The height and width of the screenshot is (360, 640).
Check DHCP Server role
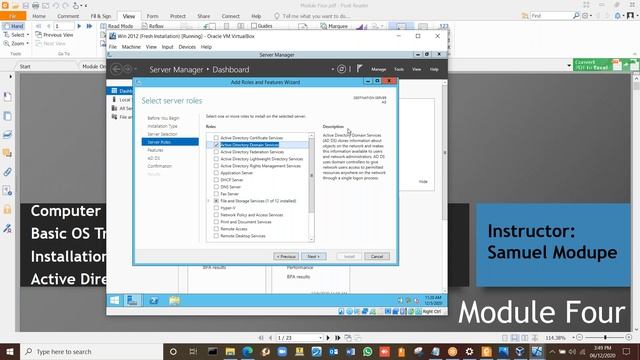(x=216, y=180)
